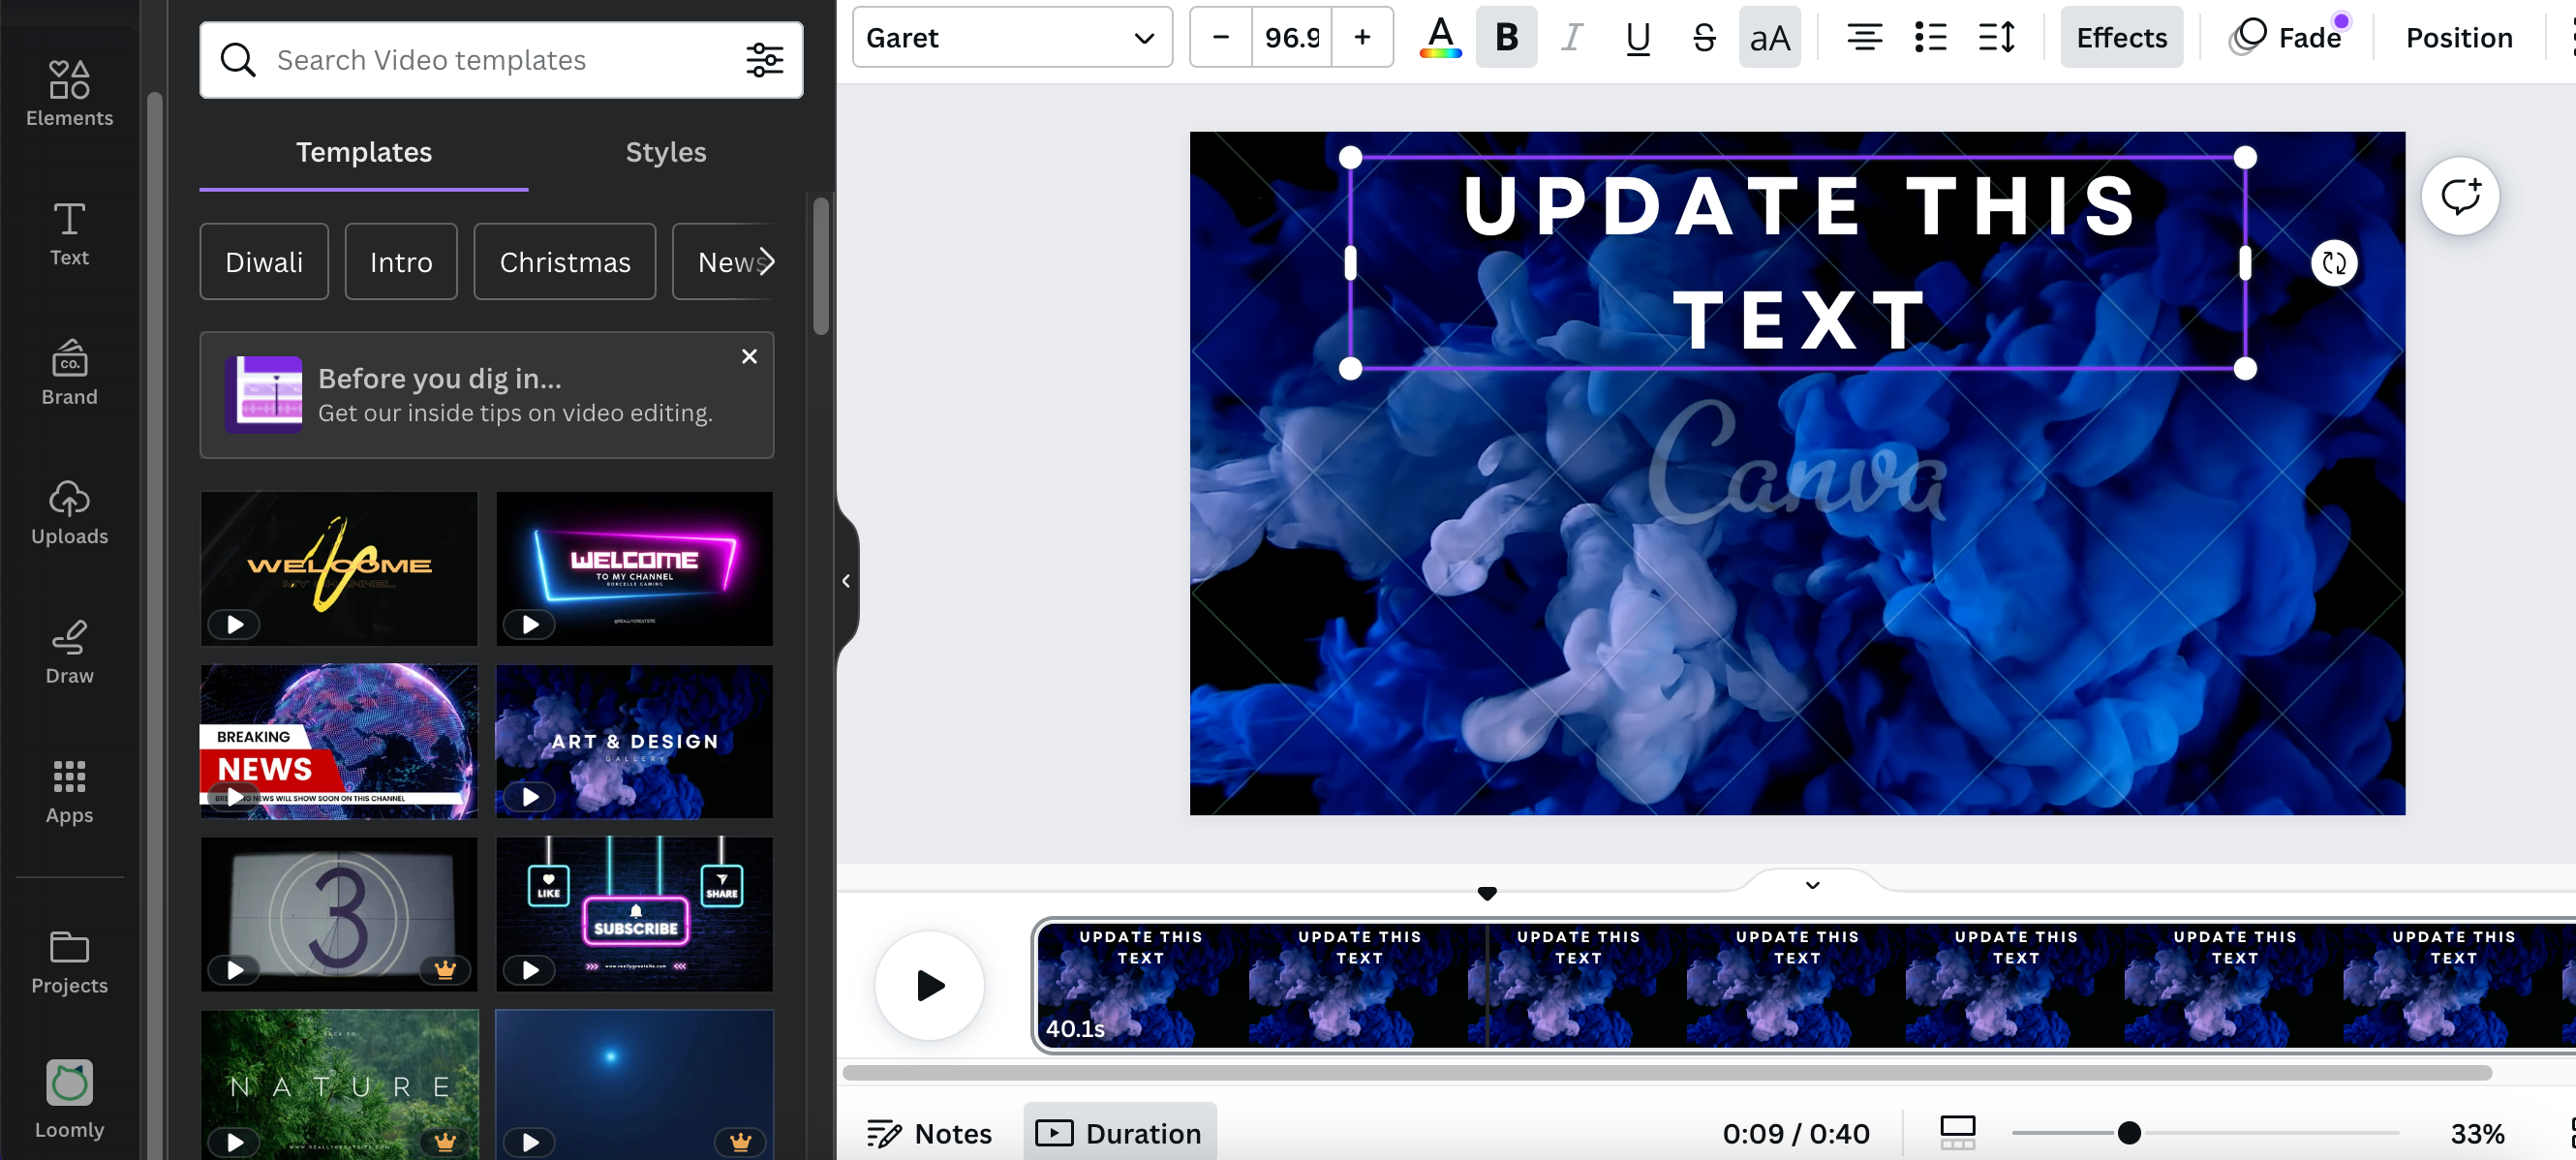Toggle italic formatting
The image size is (2576, 1160).
[1571, 37]
